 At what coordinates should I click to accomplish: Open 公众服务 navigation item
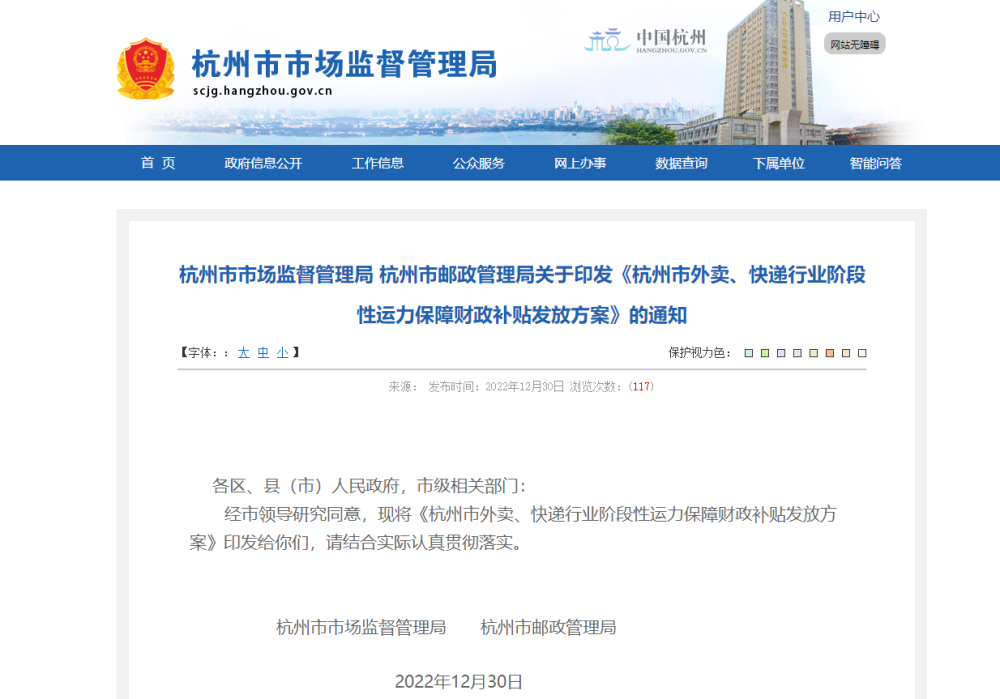(478, 163)
